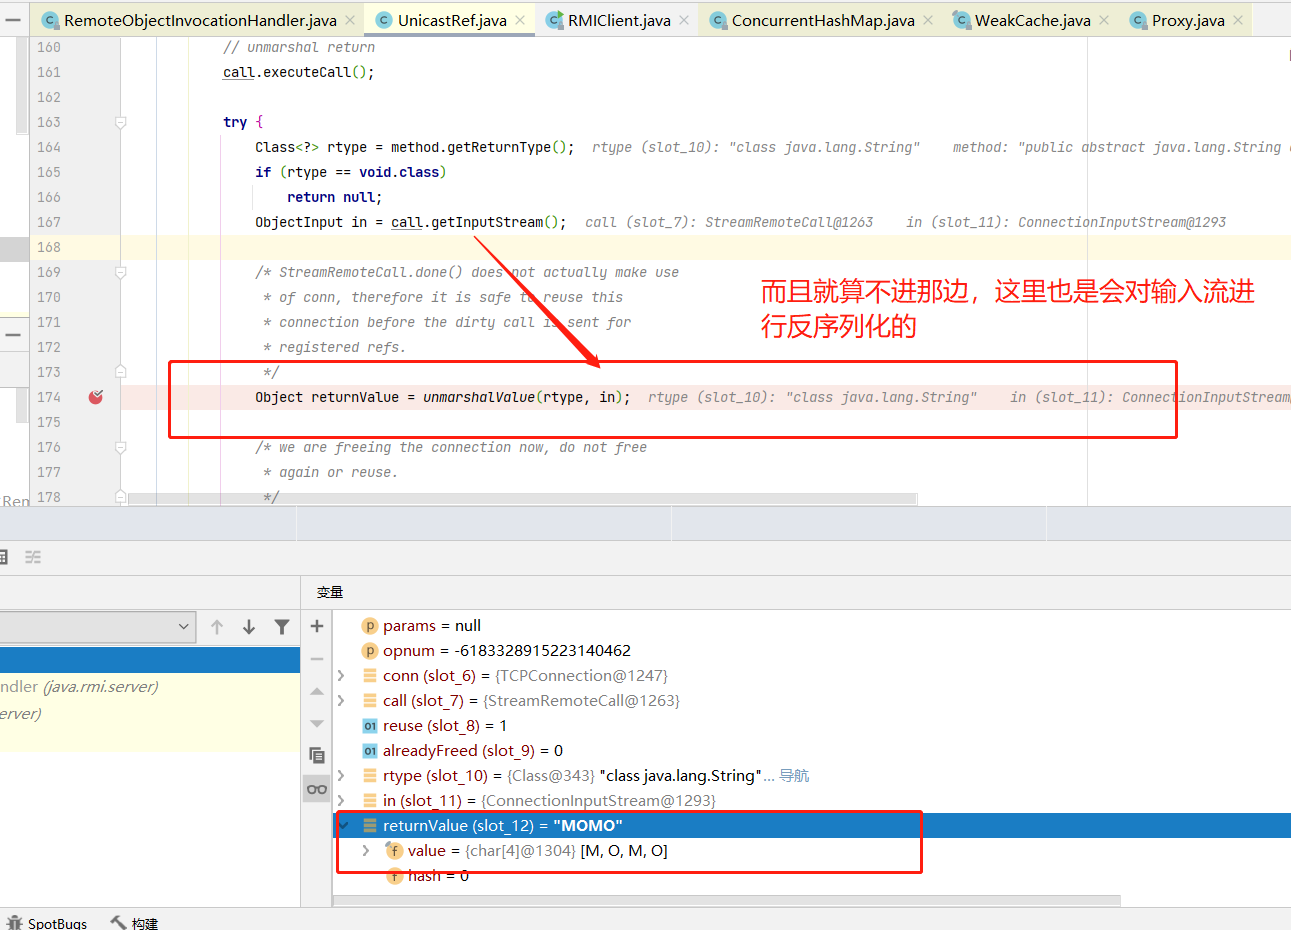The height and width of the screenshot is (930, 1291).
Task: Toggle the glasses show-watches icon
Action: click(x=317, y=789)
